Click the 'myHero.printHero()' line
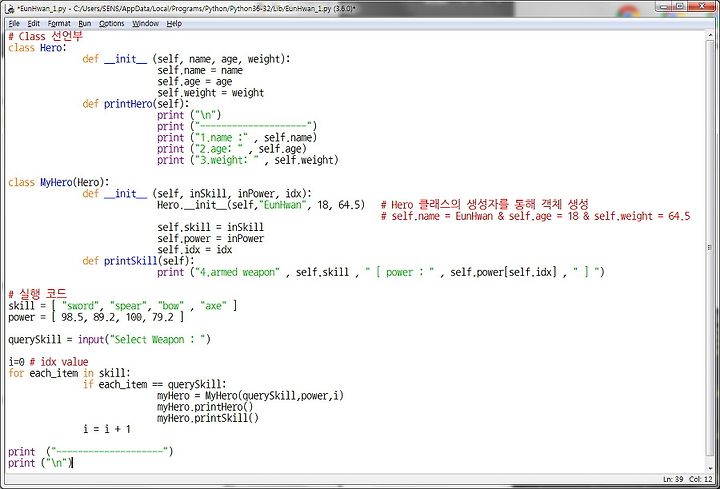 (205, 407)
